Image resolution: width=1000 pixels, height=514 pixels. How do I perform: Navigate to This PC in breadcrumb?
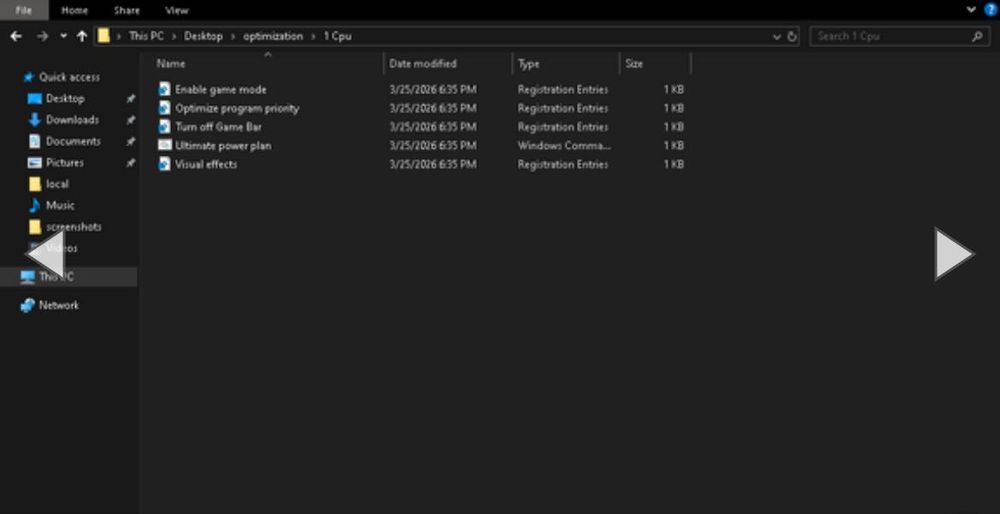point(146,36)
